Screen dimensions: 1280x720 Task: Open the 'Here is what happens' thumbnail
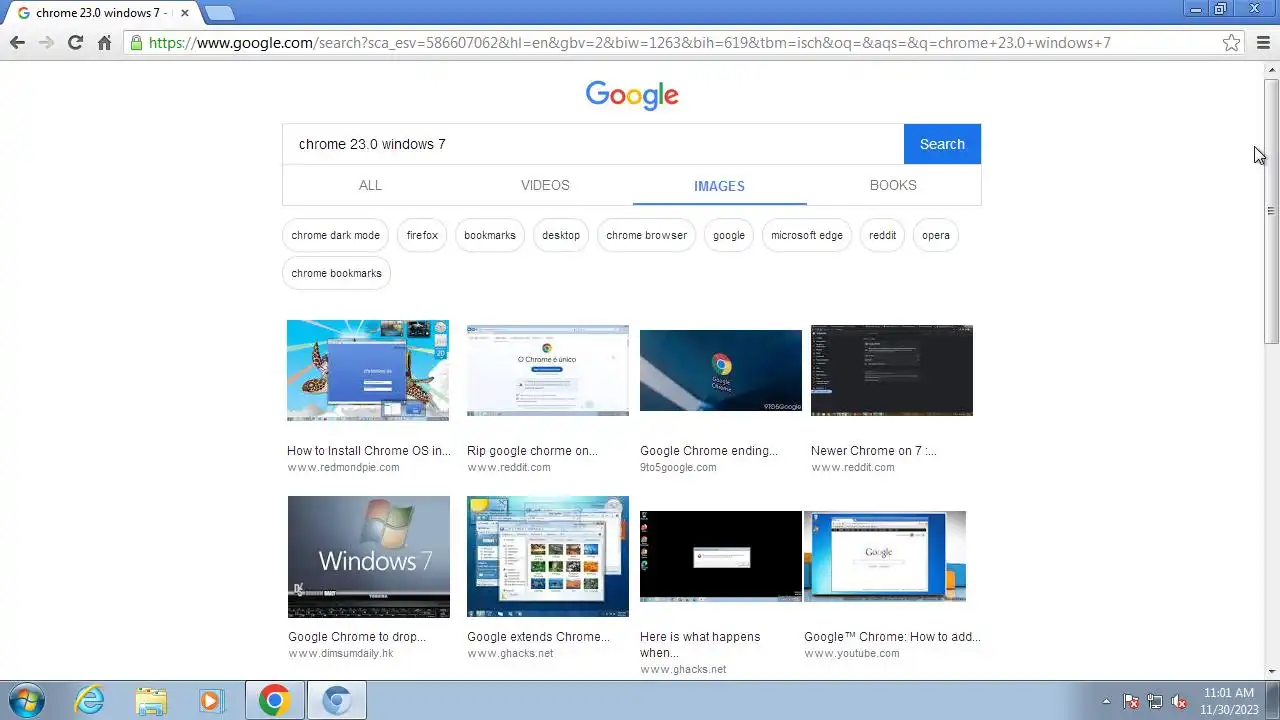coord(721,556)
